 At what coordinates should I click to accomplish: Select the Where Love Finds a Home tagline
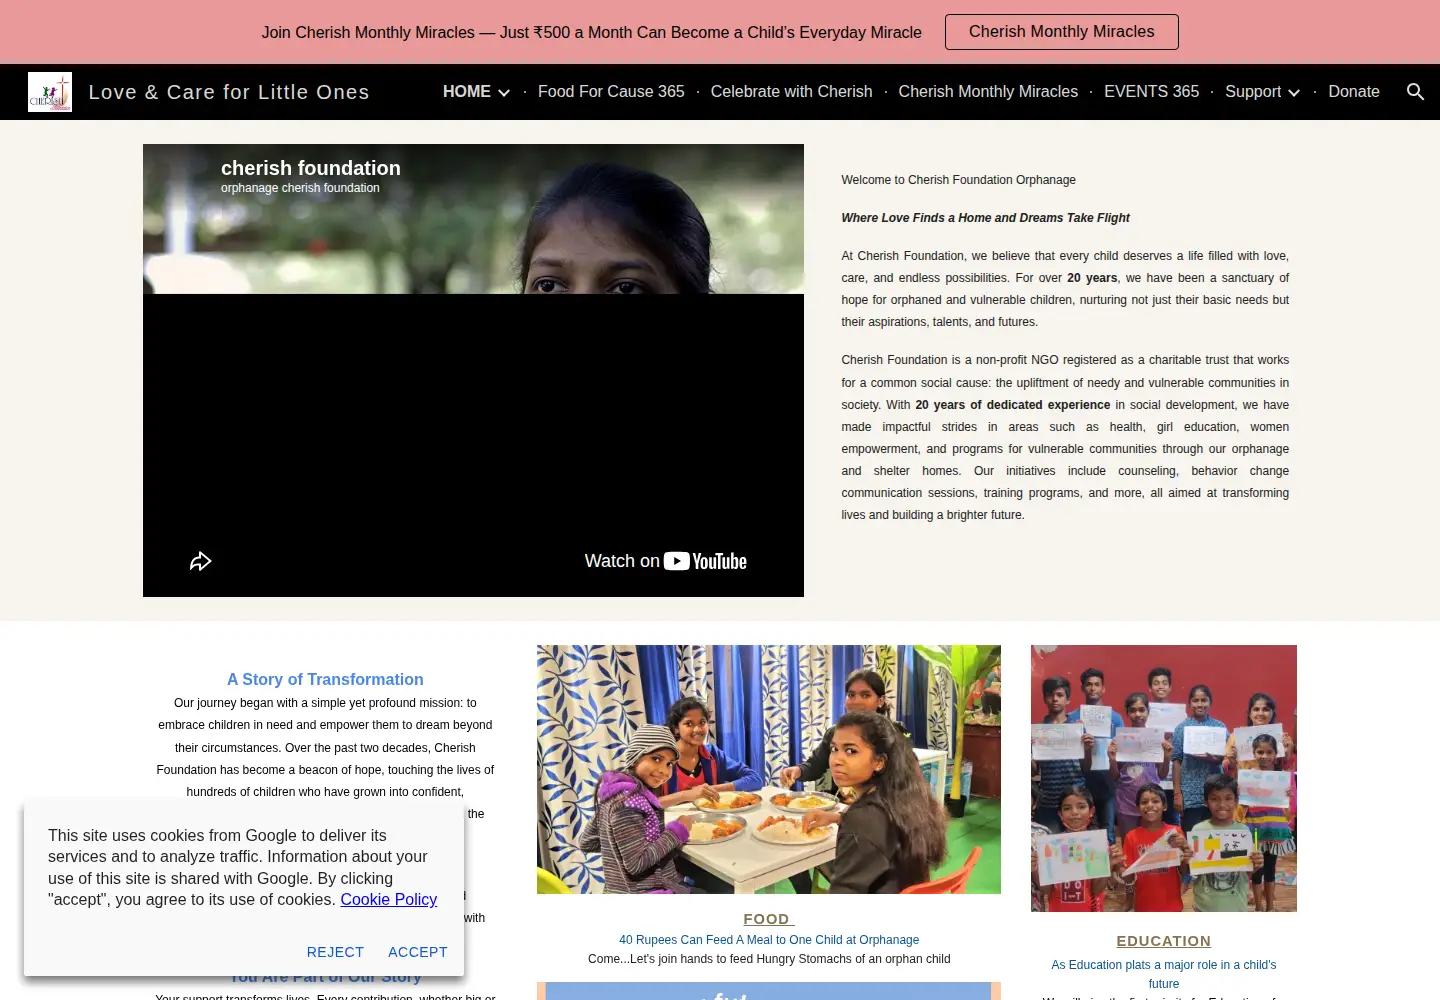pyautogui.click(x=985, y=218)
